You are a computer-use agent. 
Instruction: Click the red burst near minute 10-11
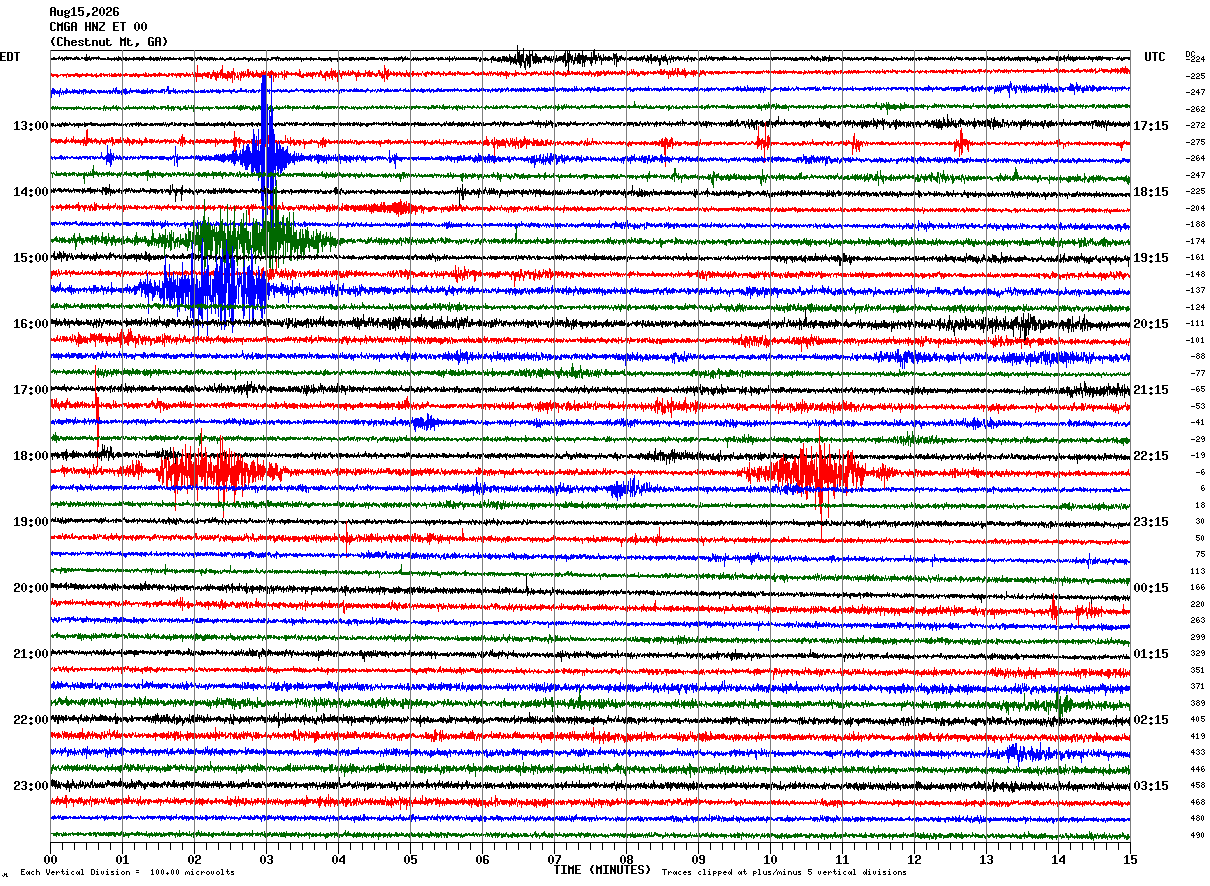point(819,471)
